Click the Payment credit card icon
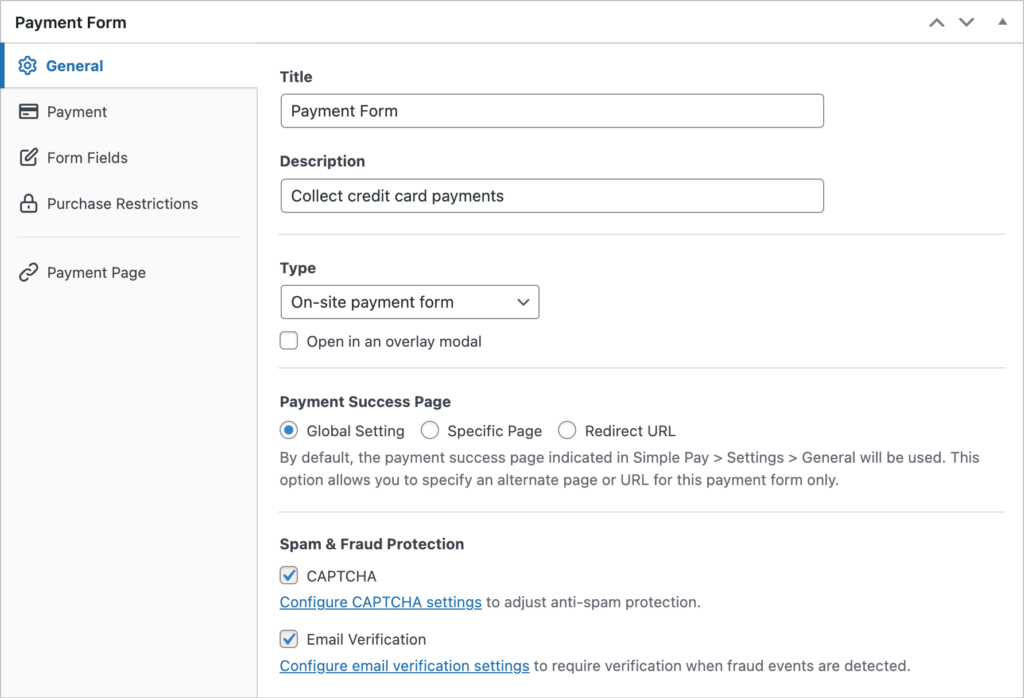This screenshot has width=1024, height=698. click(x=29, y=112)
